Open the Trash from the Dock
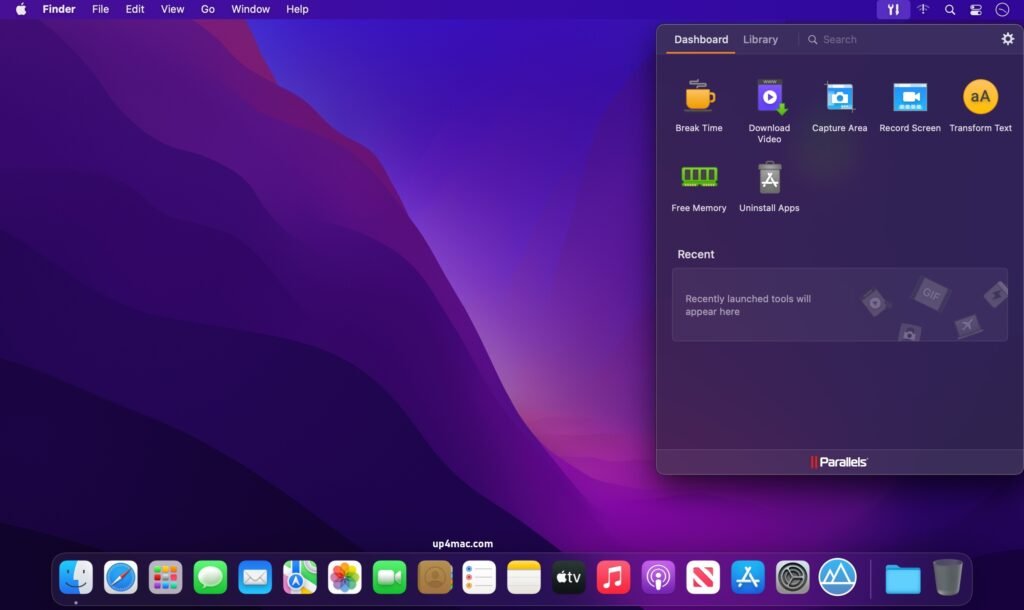The image size is (1024, 610). tap(946, 577)
